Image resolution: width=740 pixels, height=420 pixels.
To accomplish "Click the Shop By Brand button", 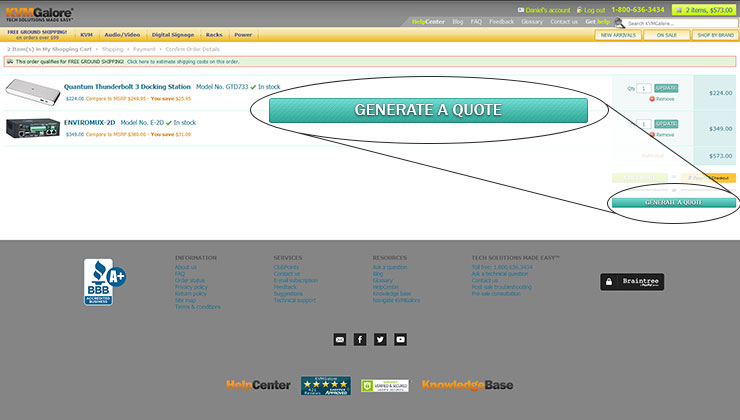I will tap(716, 35).
